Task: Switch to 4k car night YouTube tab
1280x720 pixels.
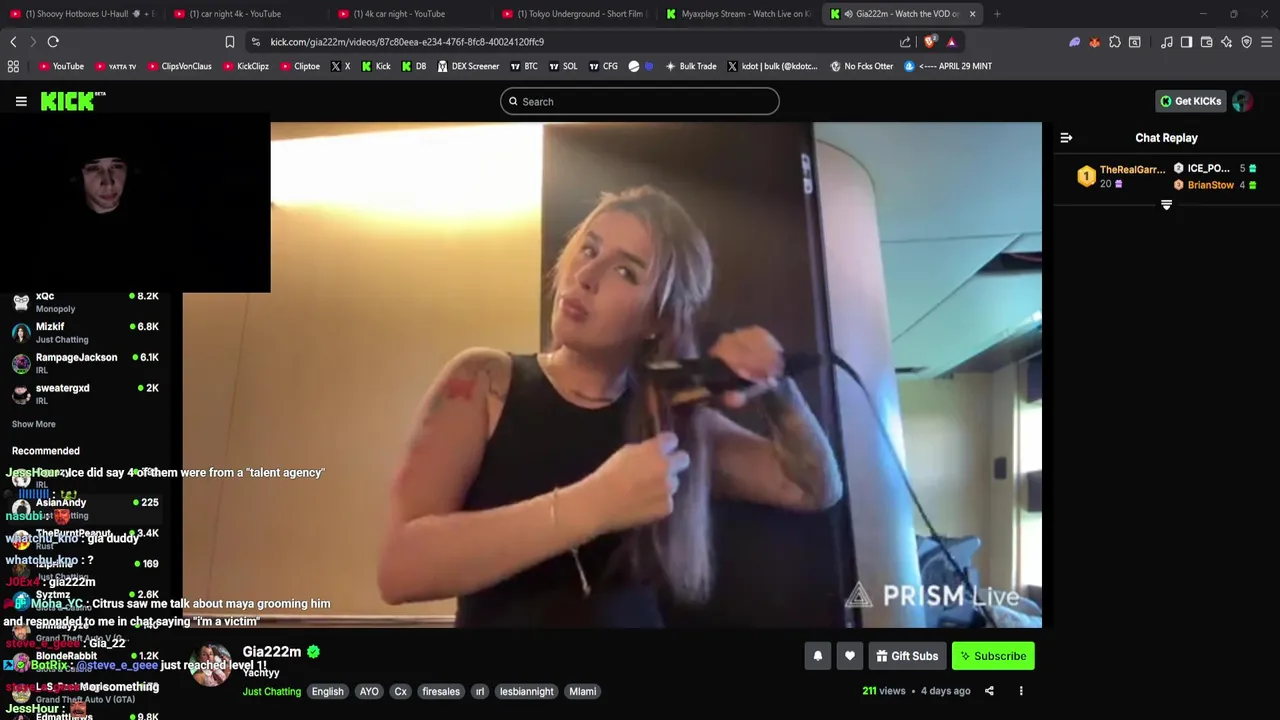Action: pos(410,14)
